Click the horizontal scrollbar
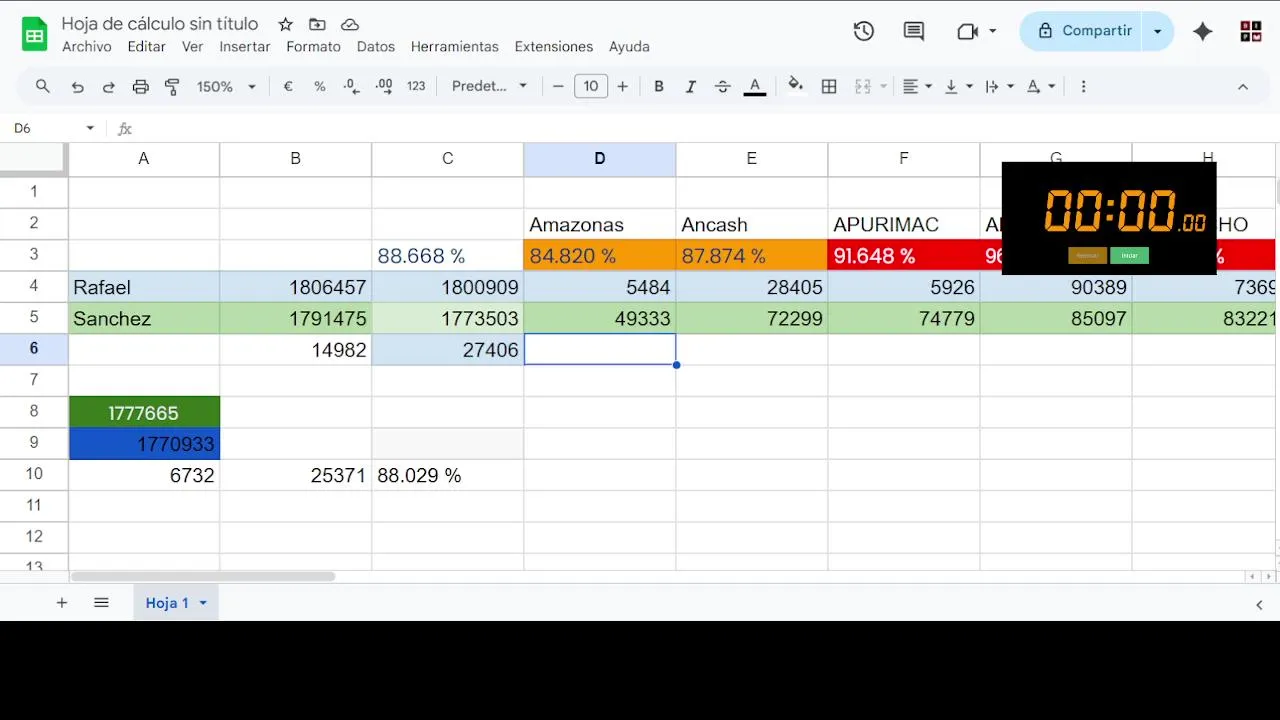The image size is (1280, 720). [x=202, y=576]
